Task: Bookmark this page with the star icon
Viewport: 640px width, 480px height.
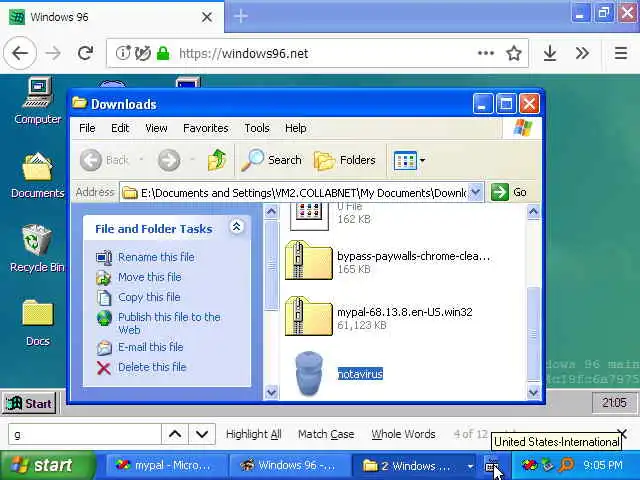Action: tap(513, 53)
